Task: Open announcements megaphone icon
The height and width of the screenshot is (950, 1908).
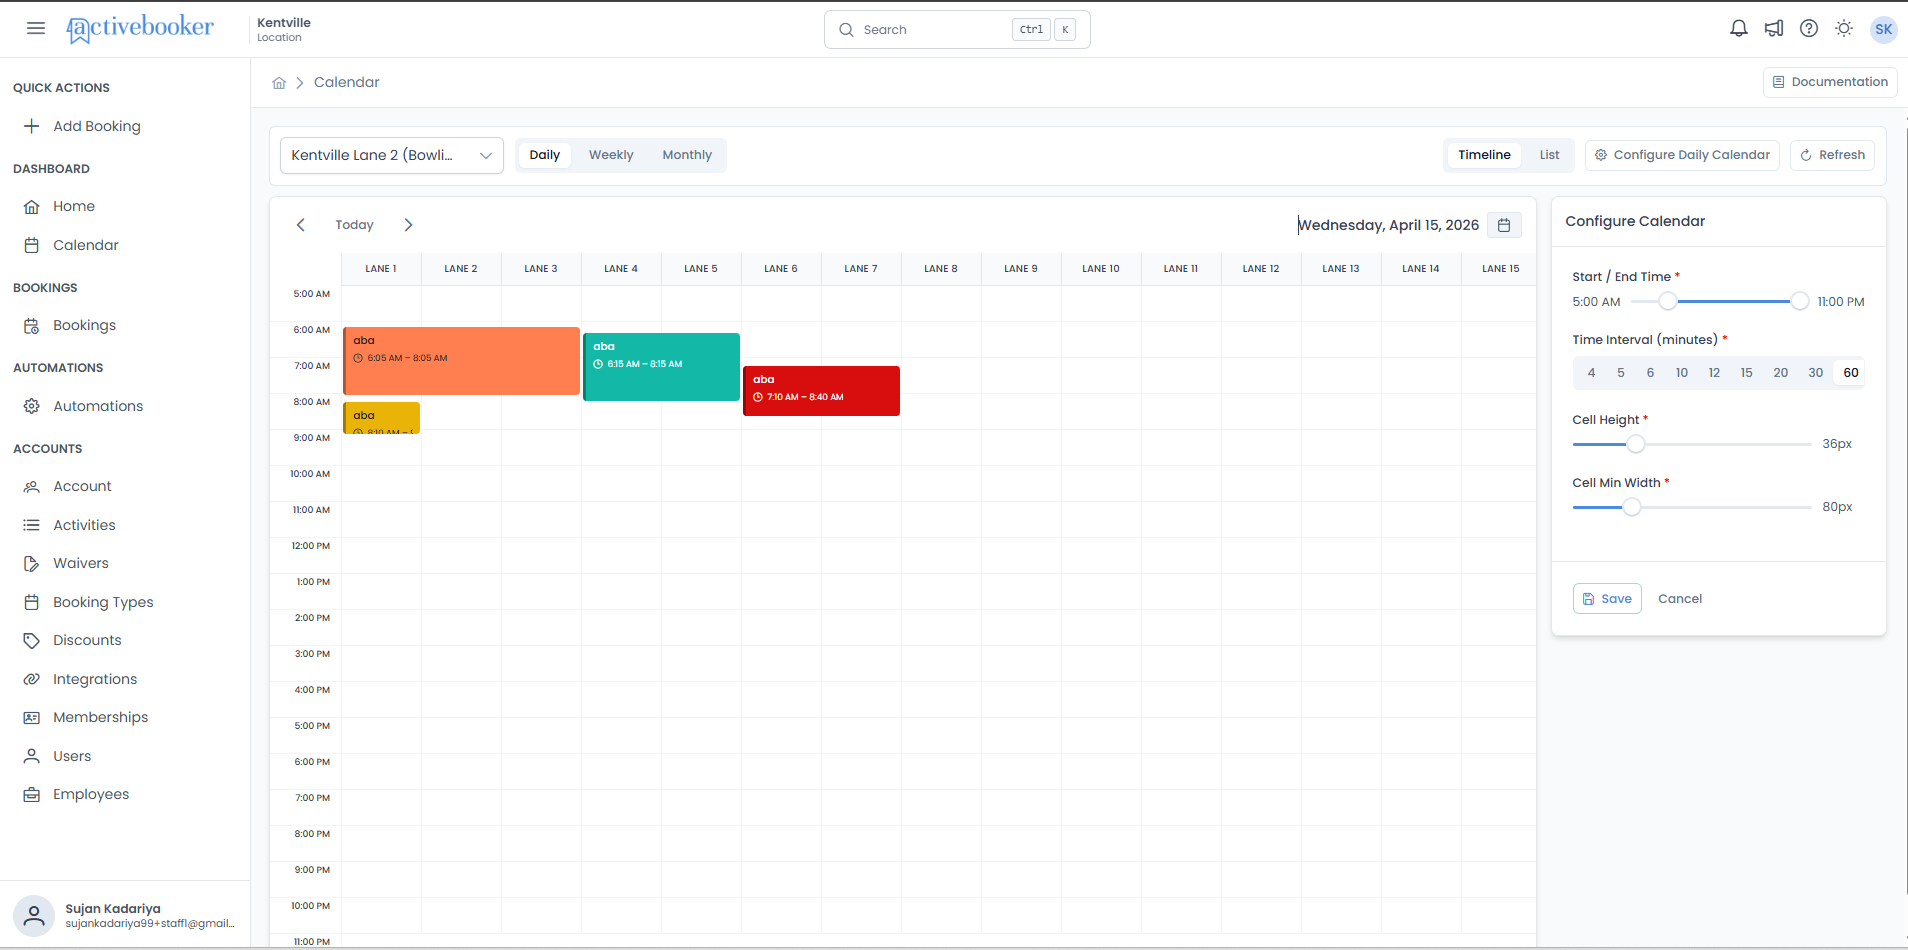Action: (x=1774, y=29)
